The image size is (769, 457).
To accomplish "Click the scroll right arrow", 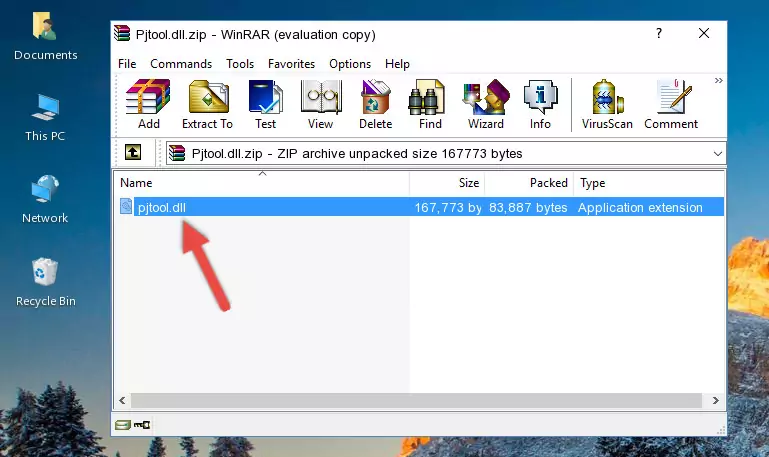I will click(716, 401).
